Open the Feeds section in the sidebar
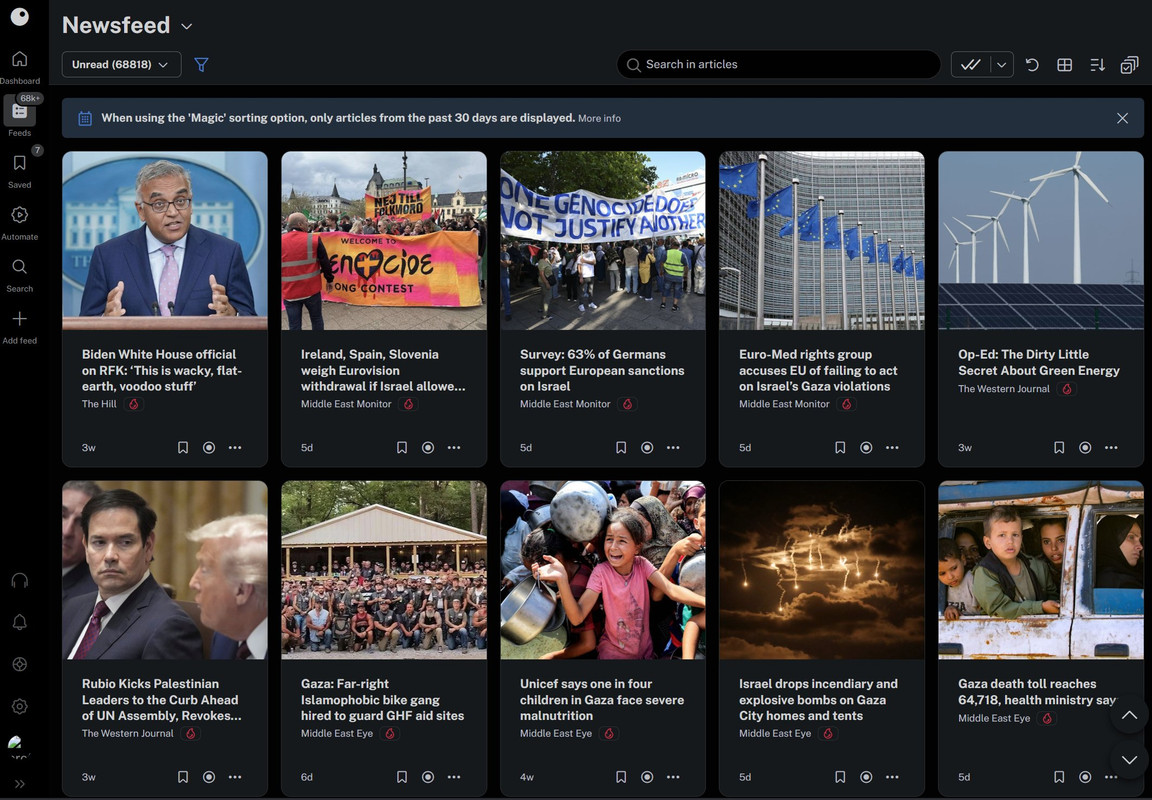This screenshot has width=1152, height=800. (x=20, y=118)
